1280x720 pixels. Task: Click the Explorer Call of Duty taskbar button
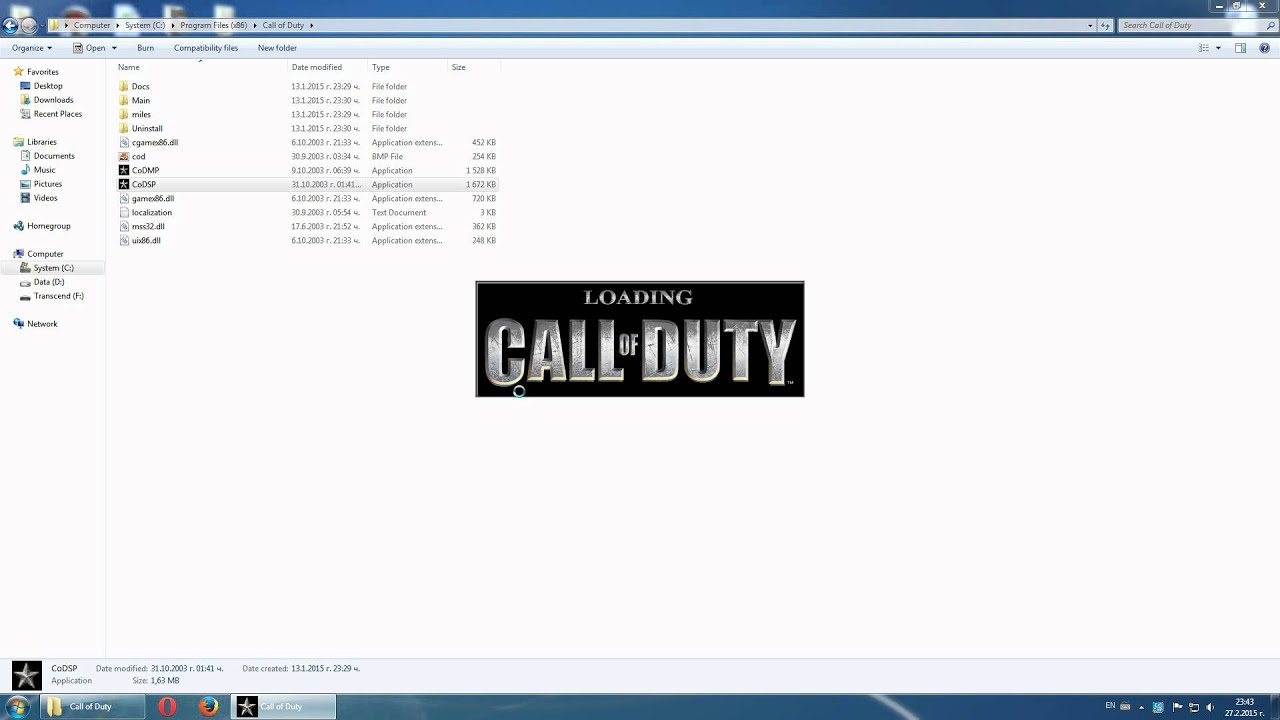click(x=93, y=707)
